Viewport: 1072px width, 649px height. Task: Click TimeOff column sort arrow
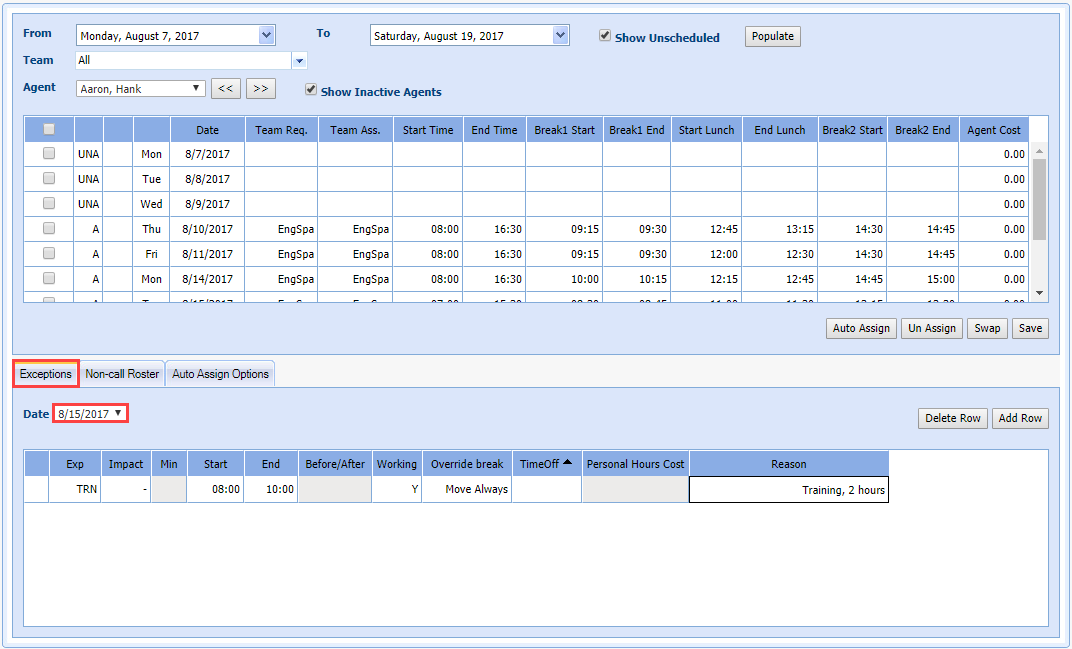[568, 462]
